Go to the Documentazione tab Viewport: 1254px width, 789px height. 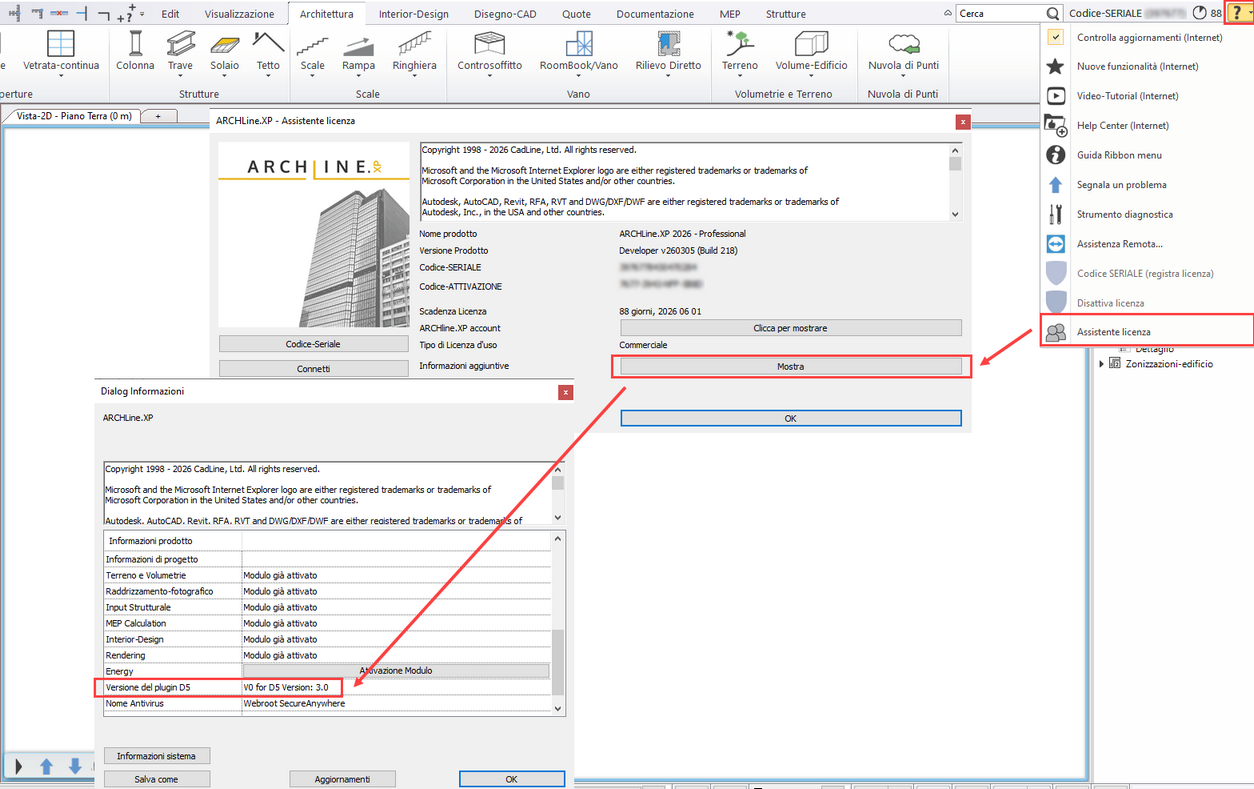pyautogui.click(x=655, y=14)
